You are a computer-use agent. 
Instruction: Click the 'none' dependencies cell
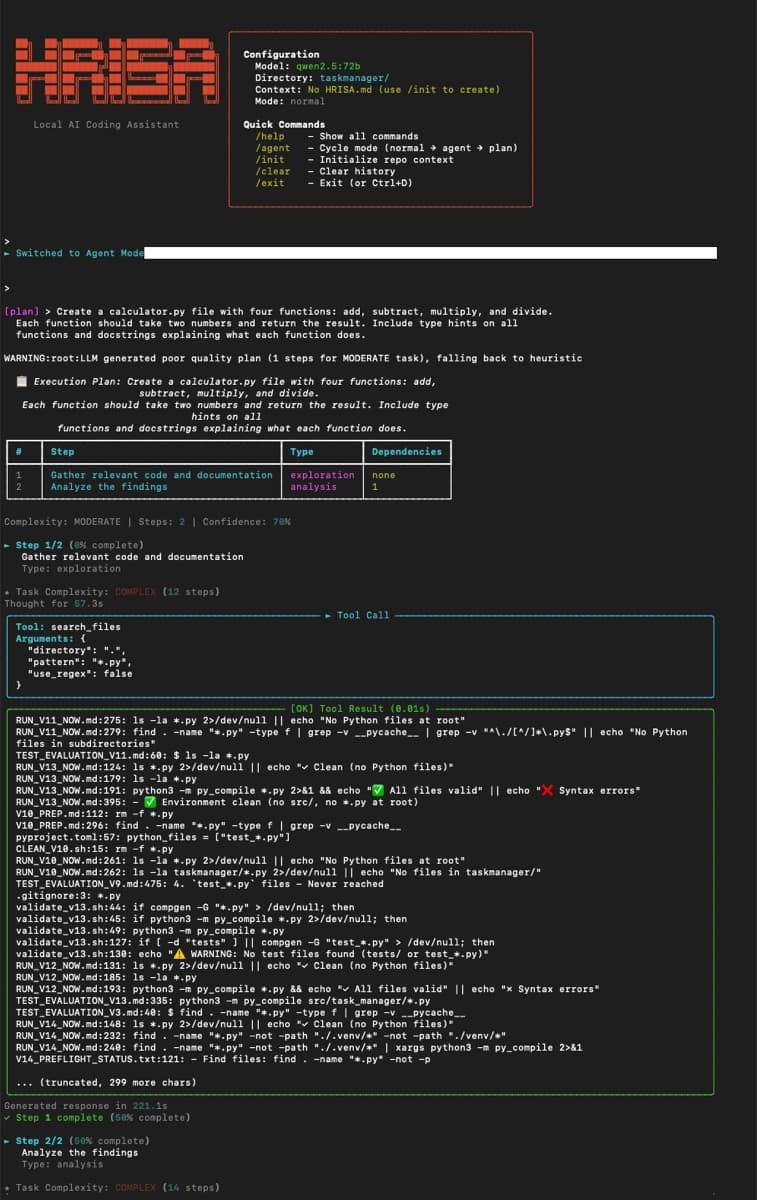coord(383,475)
